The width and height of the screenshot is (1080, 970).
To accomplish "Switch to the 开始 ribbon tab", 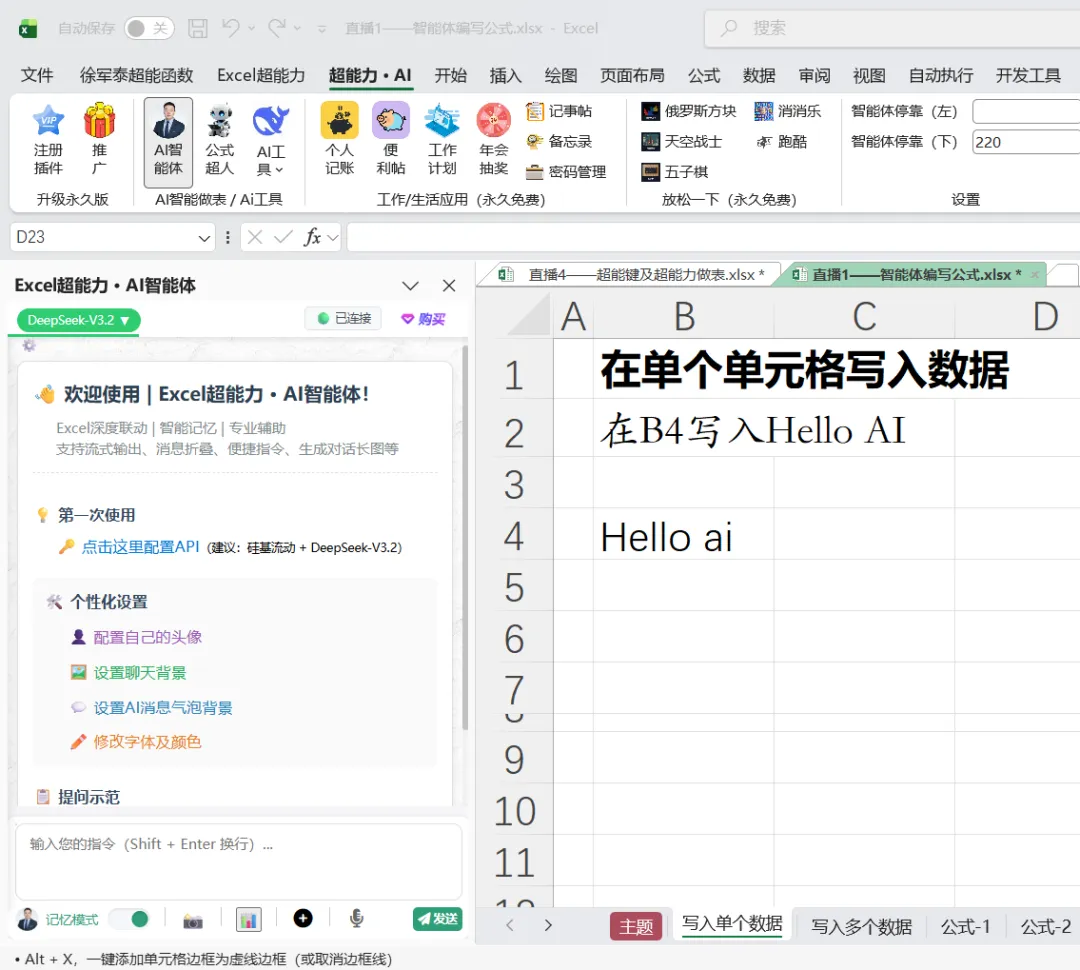I will pos(450,75).
